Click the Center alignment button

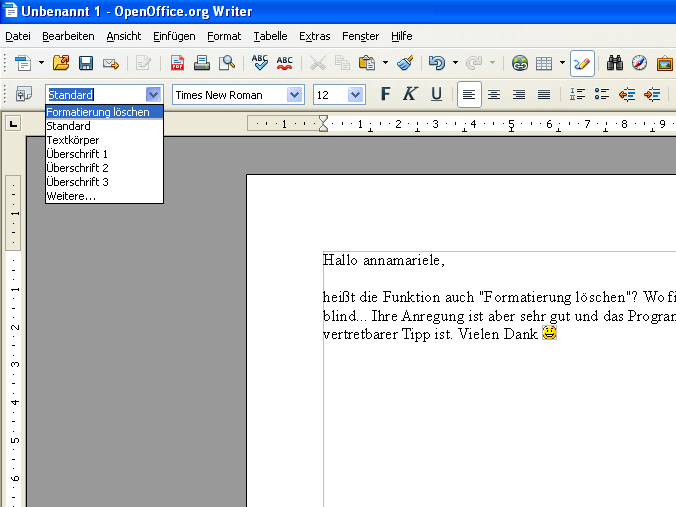click(x=494, y=94)
